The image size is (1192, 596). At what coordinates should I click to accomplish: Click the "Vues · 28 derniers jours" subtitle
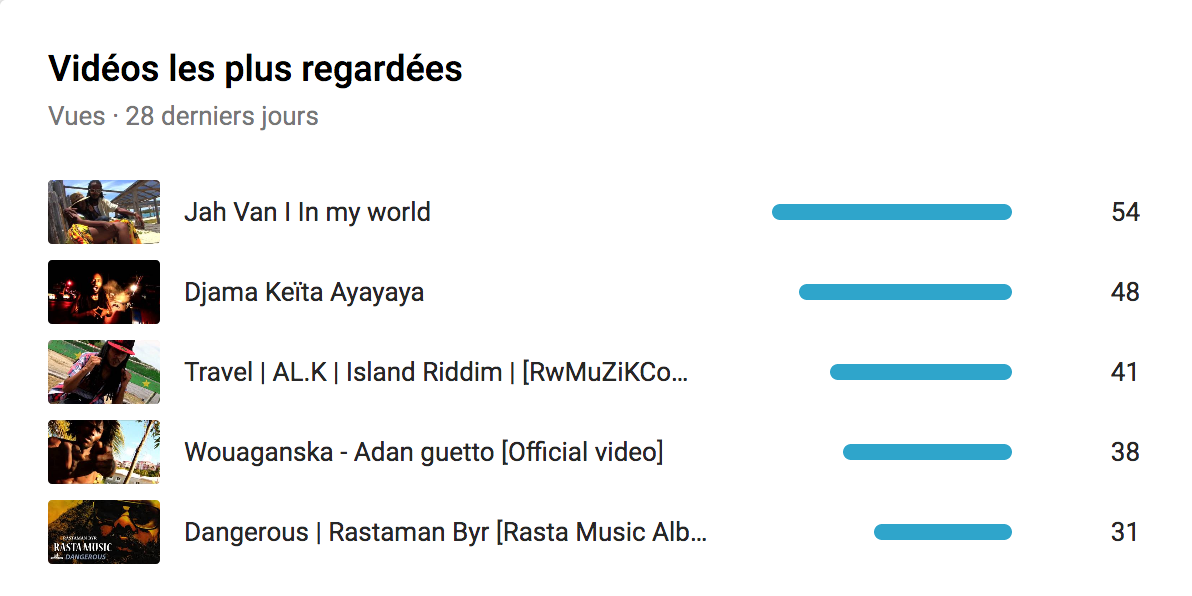[183, 116]
